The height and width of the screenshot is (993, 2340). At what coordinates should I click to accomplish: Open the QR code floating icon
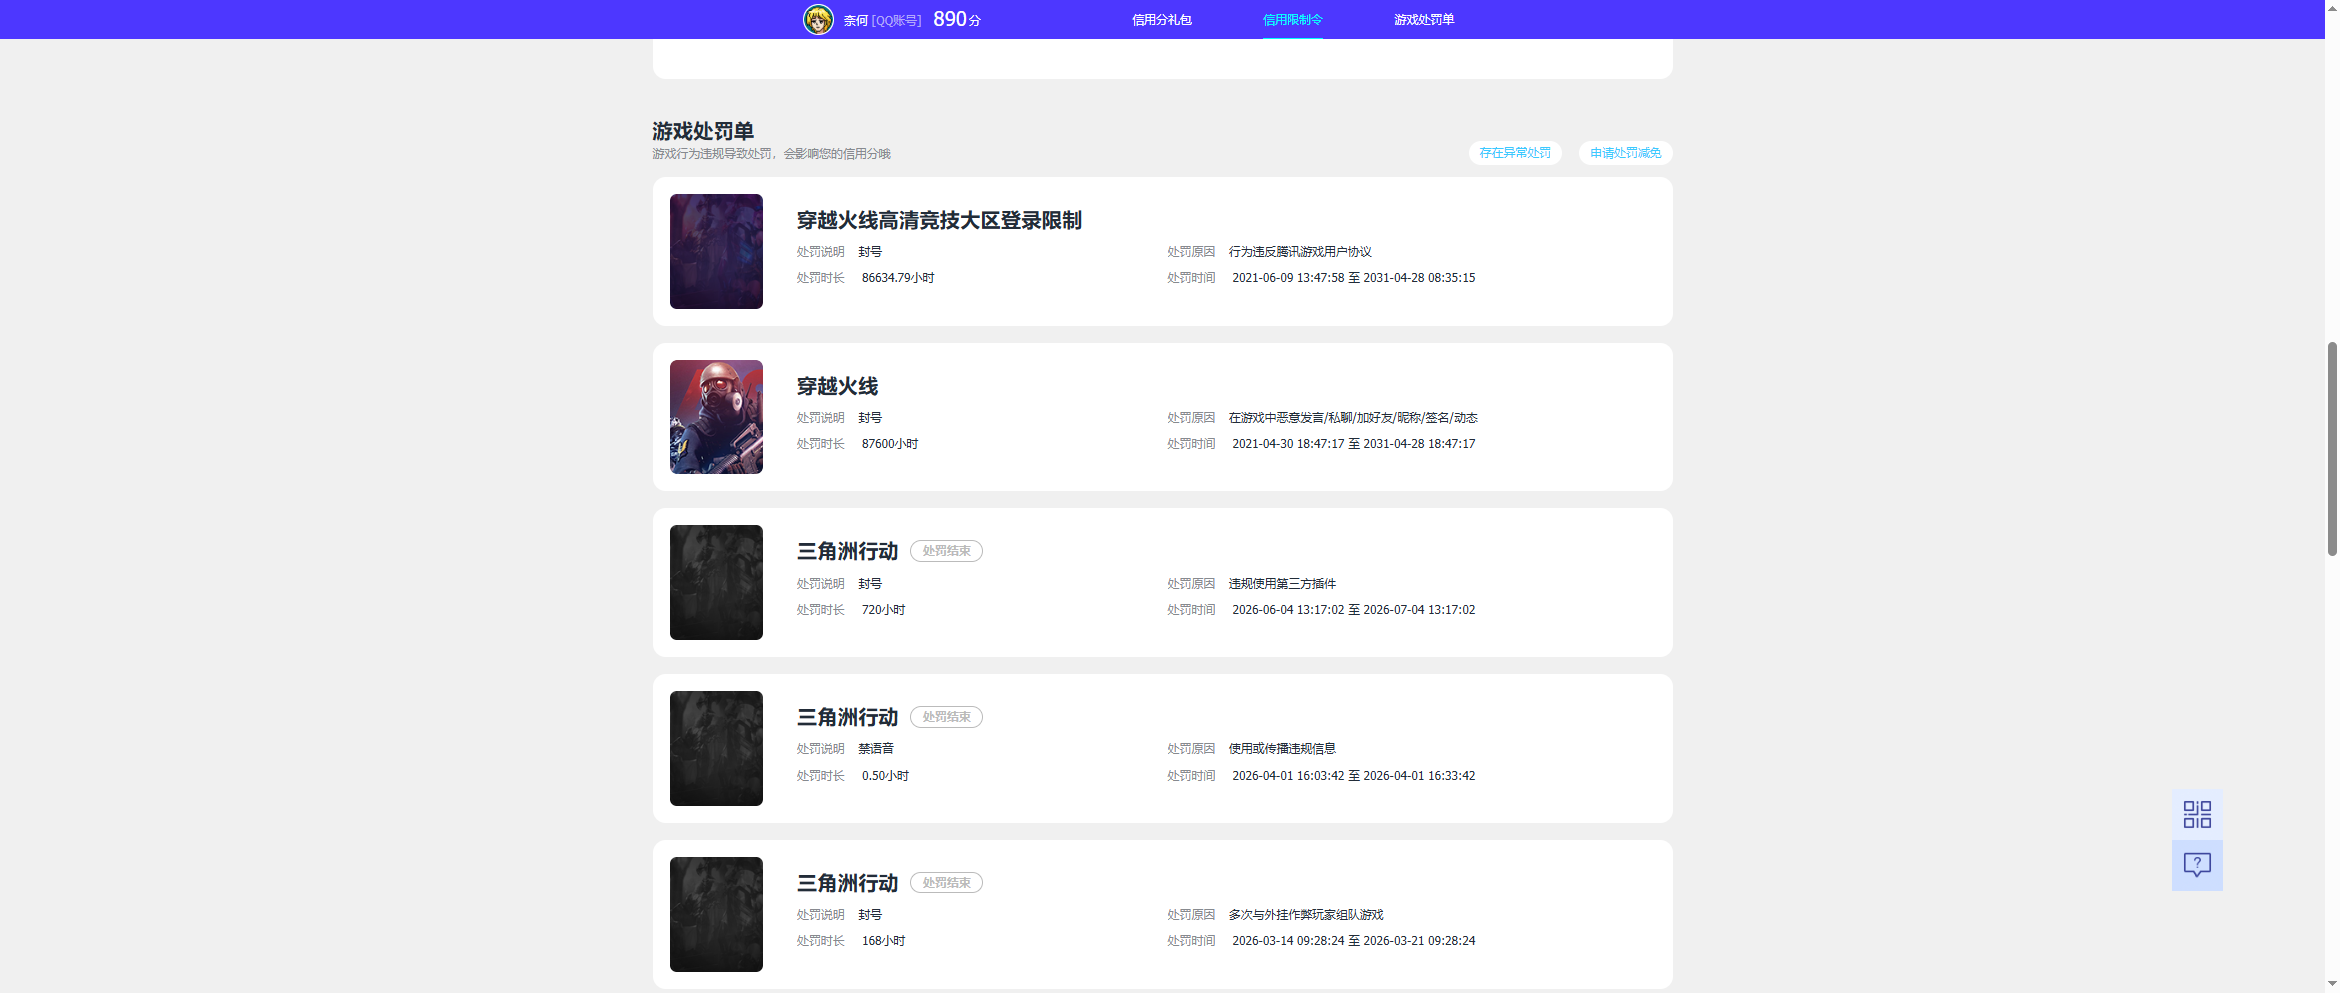tap(2197, 814)
